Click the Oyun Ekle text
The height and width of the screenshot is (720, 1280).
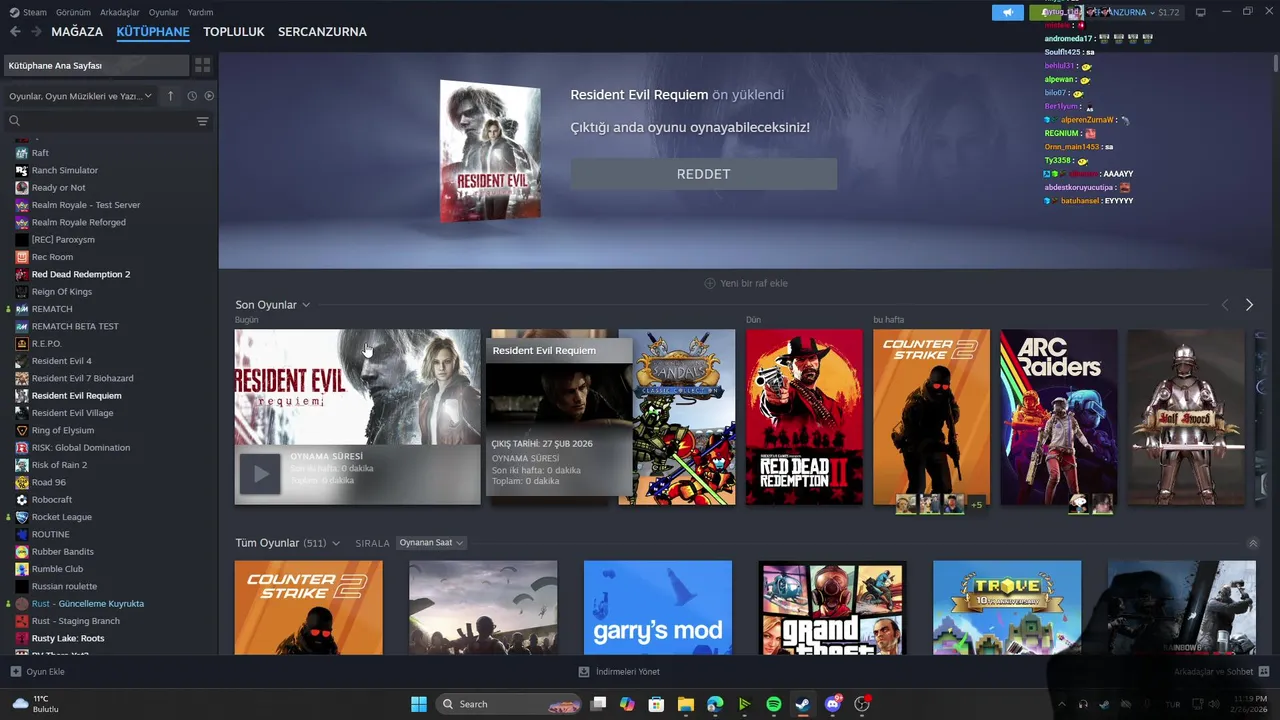pos(45,672)
